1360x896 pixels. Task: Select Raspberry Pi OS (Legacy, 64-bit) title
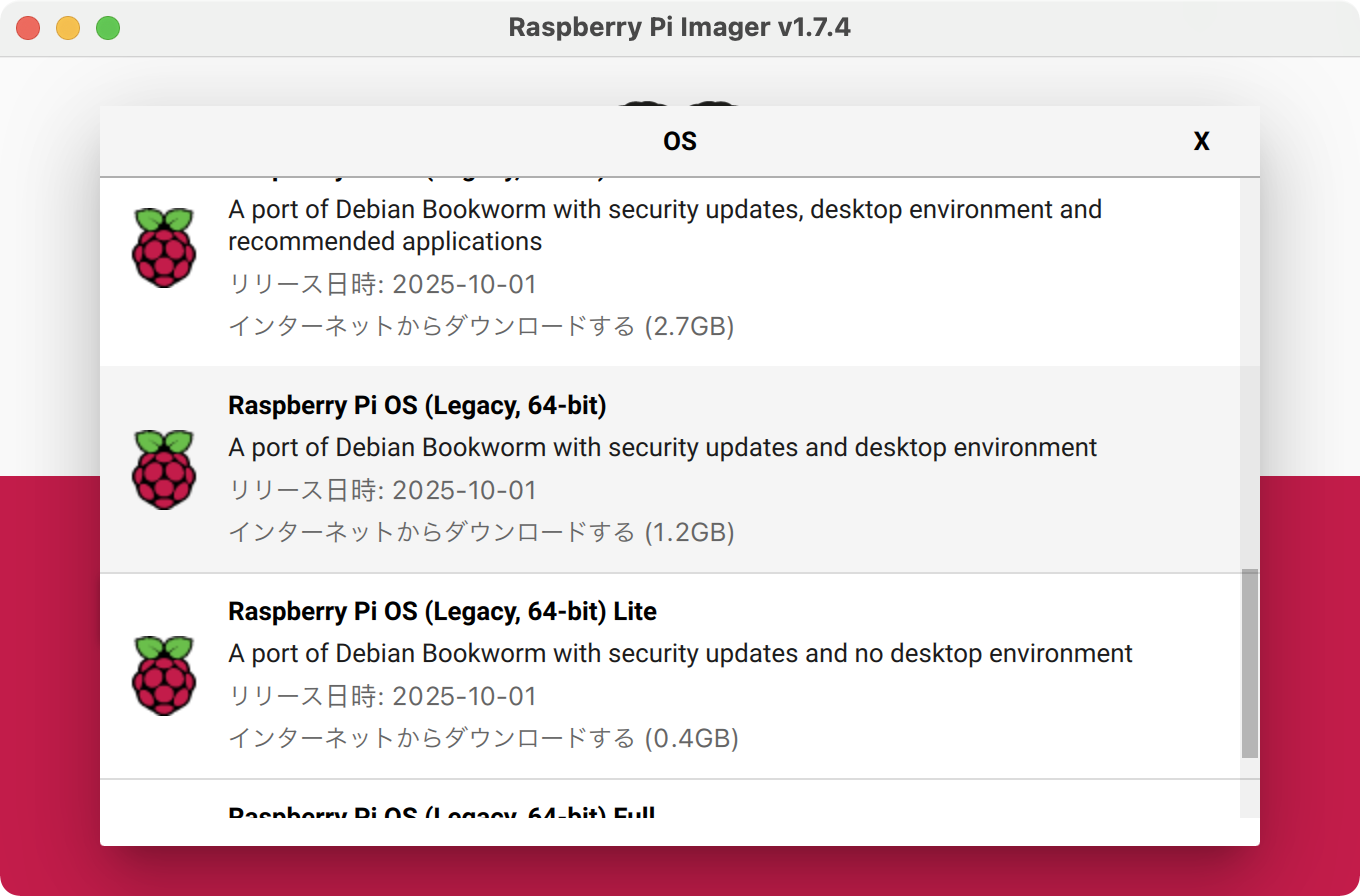(418, 405)
